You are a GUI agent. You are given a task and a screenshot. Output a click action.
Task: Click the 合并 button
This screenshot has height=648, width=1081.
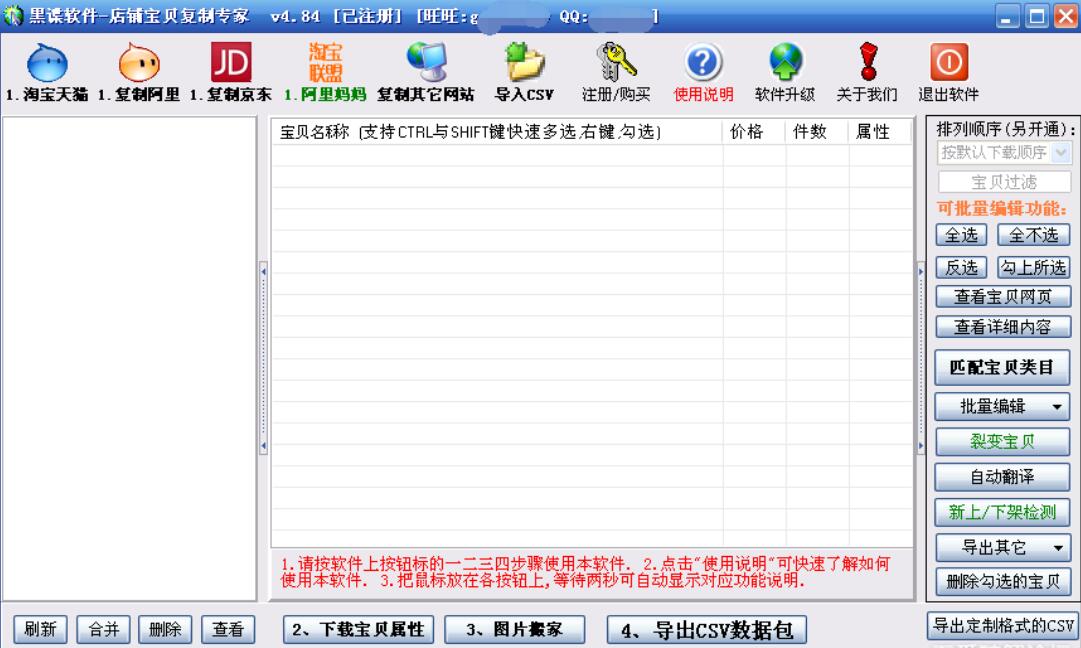tap(103, 629)
